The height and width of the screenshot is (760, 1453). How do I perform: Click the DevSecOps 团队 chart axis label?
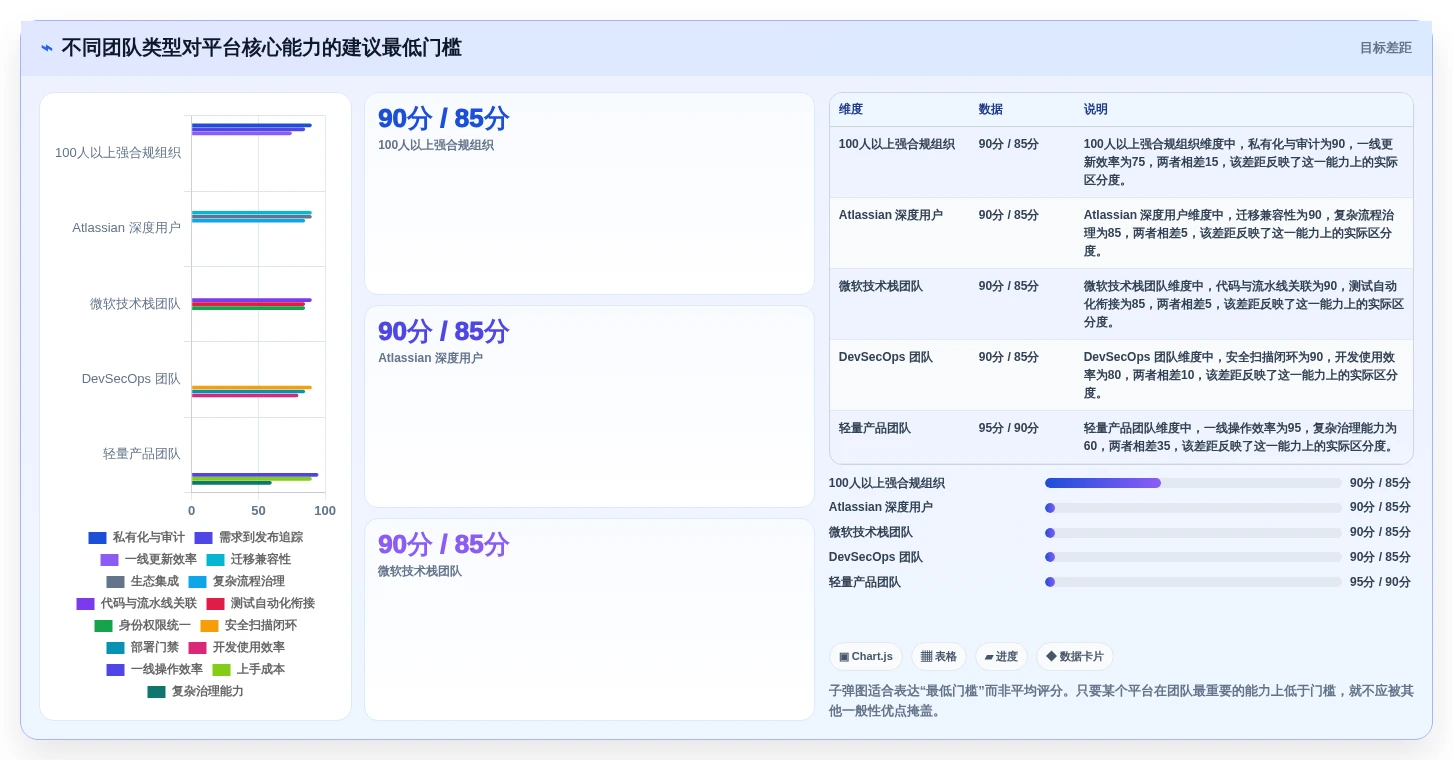[x=131, y=379]
